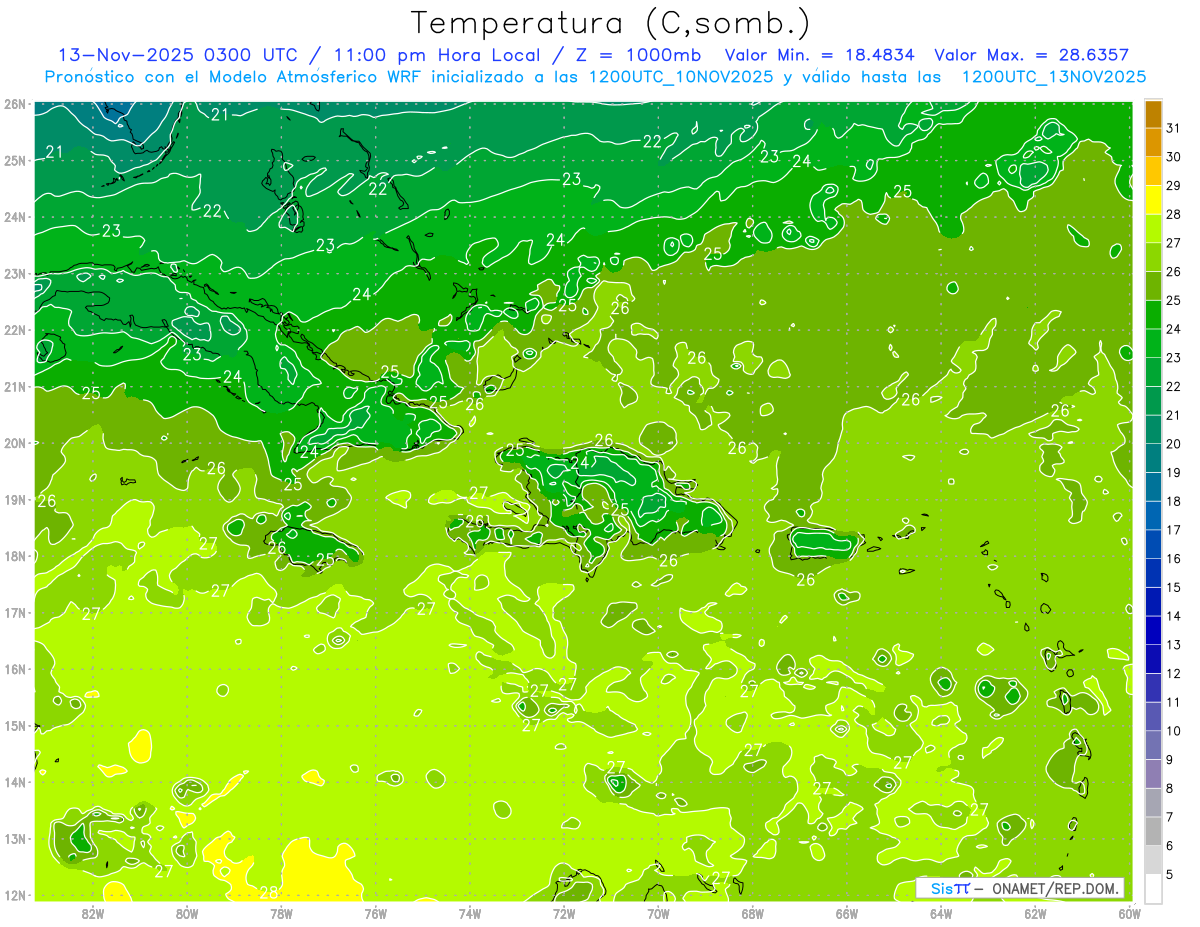Click the '62W' longitude label

1035,912
